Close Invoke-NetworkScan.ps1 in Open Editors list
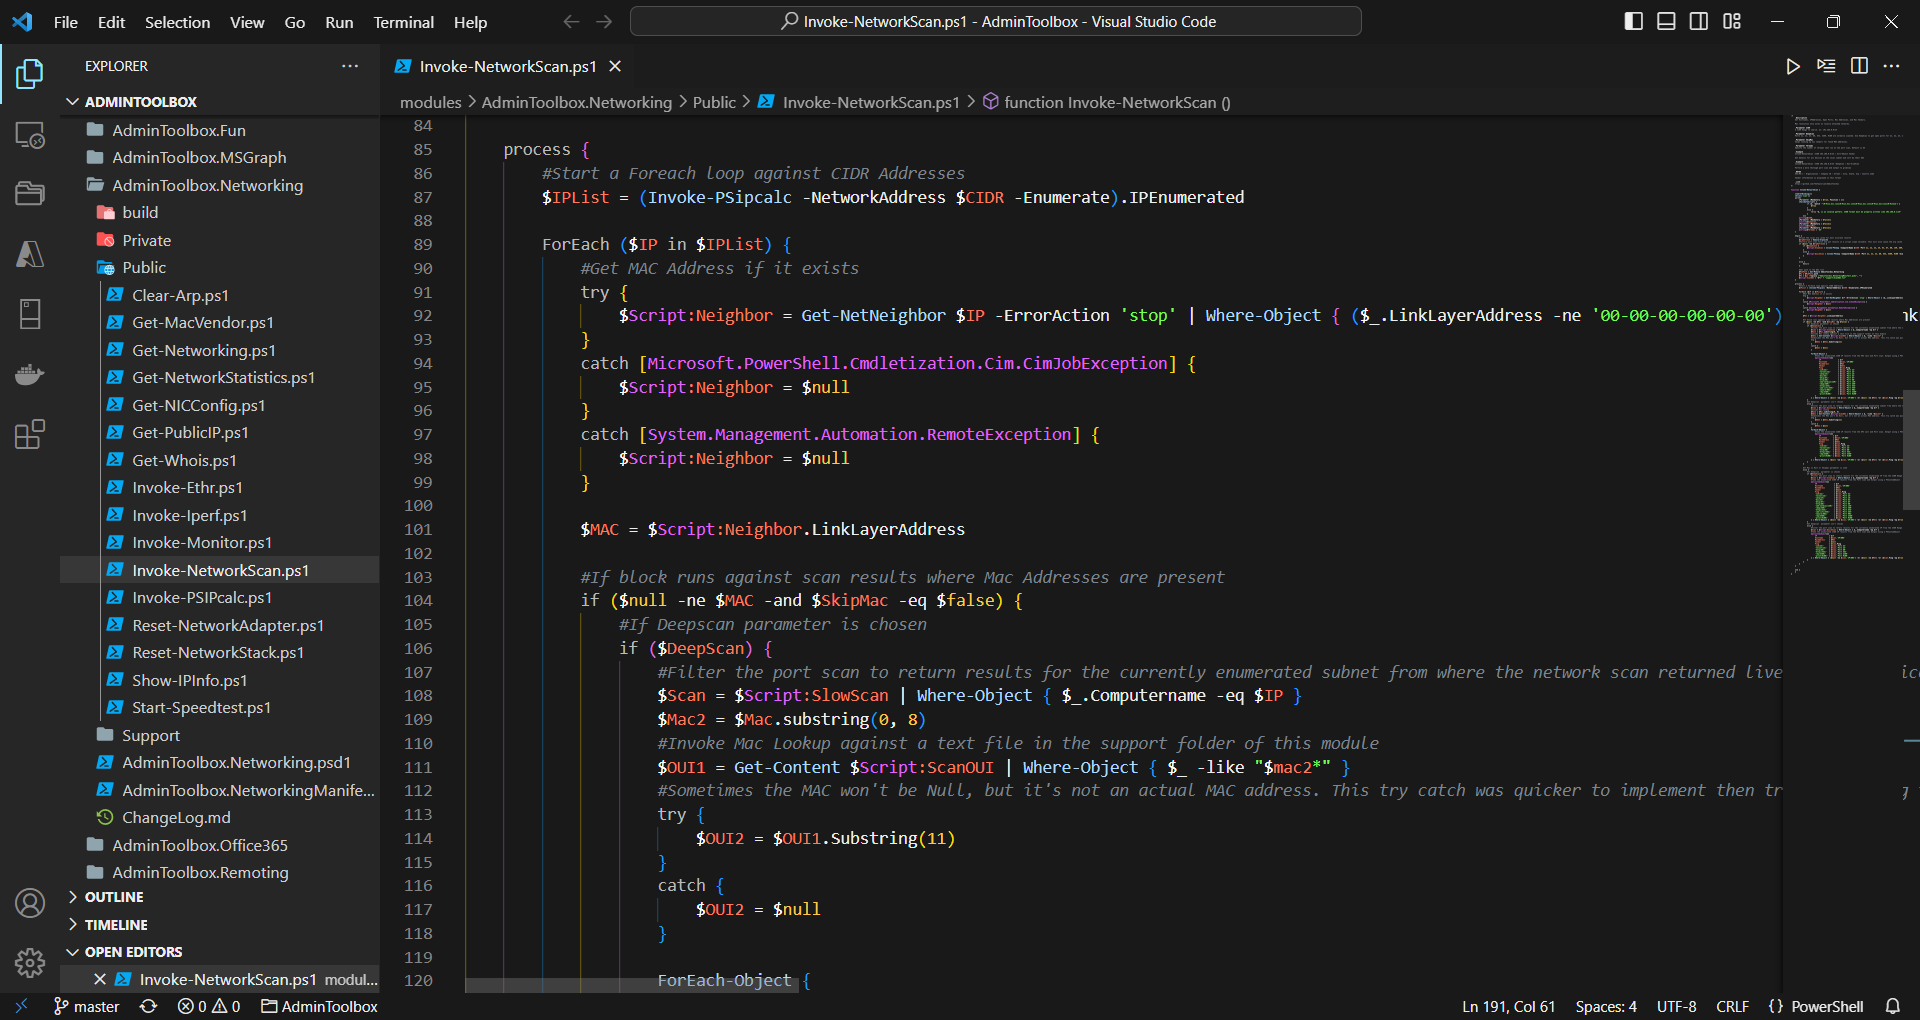1920x1020 pixels. point(100,979)
